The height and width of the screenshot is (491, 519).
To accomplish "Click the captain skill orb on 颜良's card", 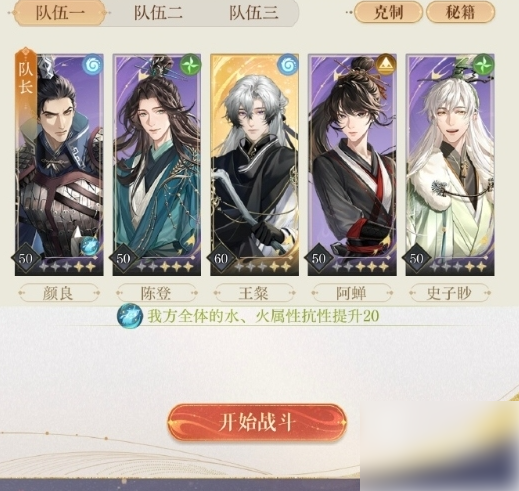I will (x=89, y=246).
